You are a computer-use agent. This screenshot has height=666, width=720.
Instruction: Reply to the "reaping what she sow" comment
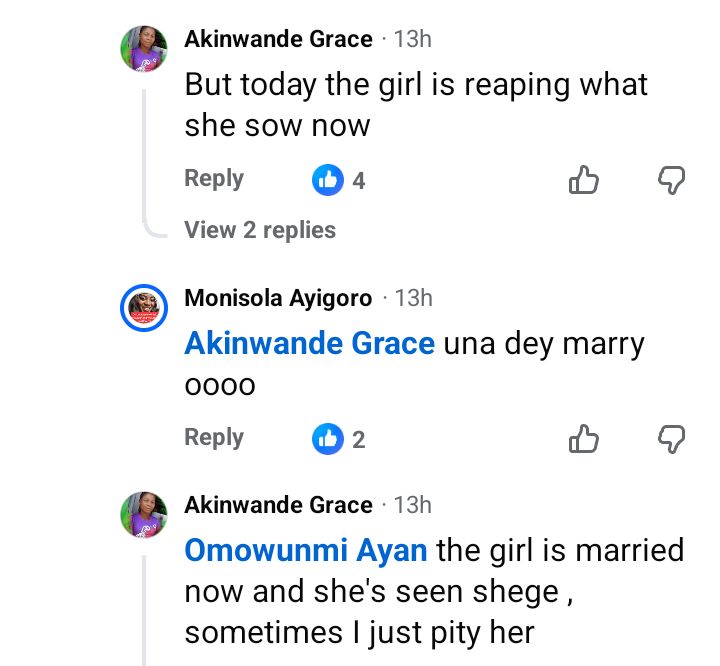click(x=214, y=179)
